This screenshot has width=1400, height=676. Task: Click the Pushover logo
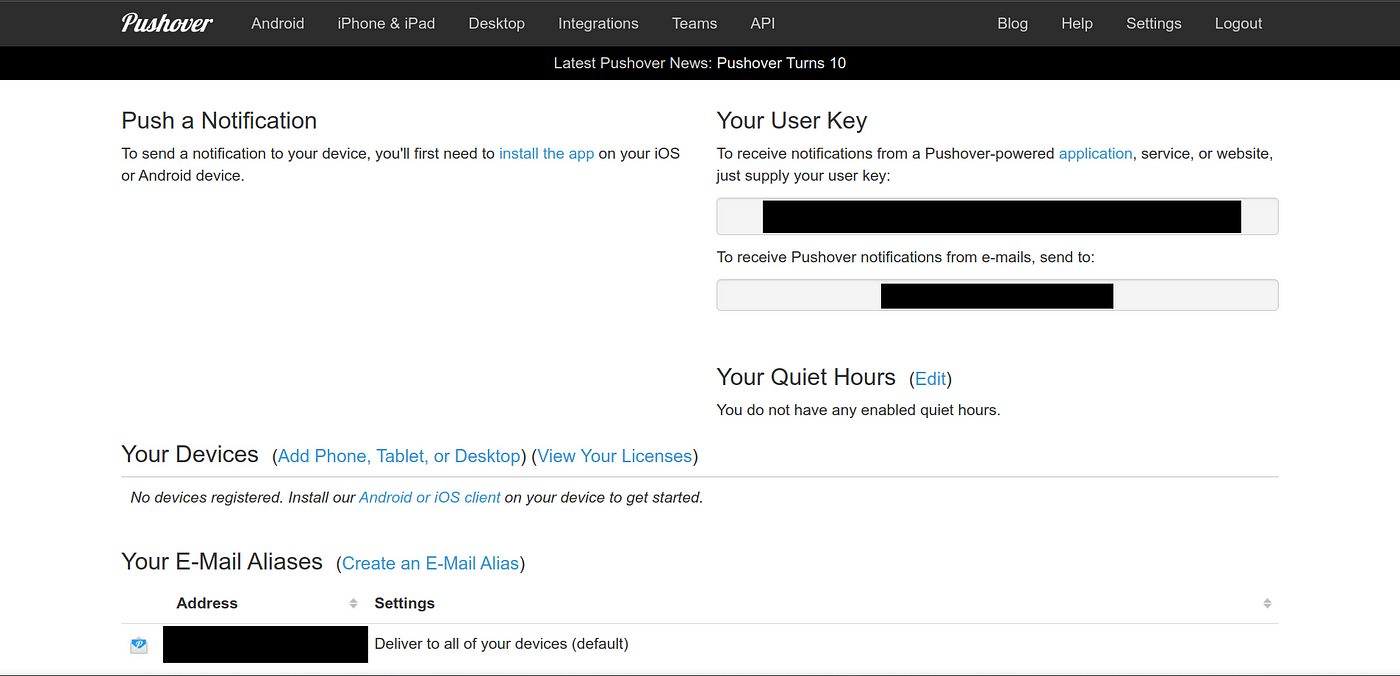(x=167, y=22)
